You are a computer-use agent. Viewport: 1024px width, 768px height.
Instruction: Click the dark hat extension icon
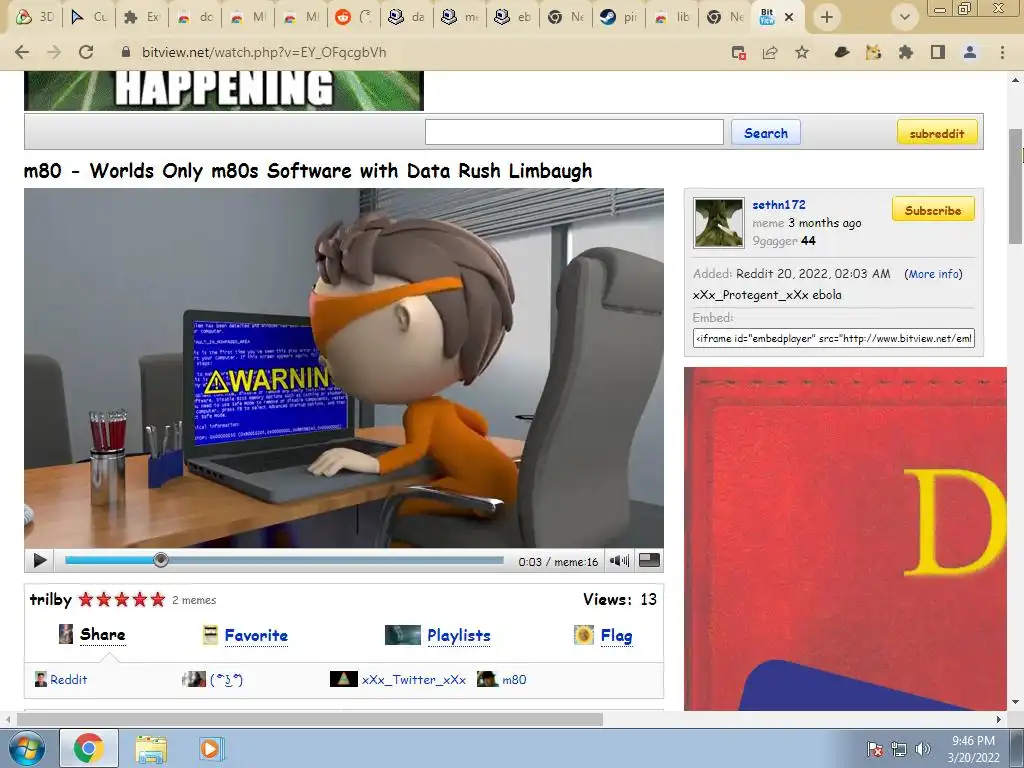click(x=842, y=53)
